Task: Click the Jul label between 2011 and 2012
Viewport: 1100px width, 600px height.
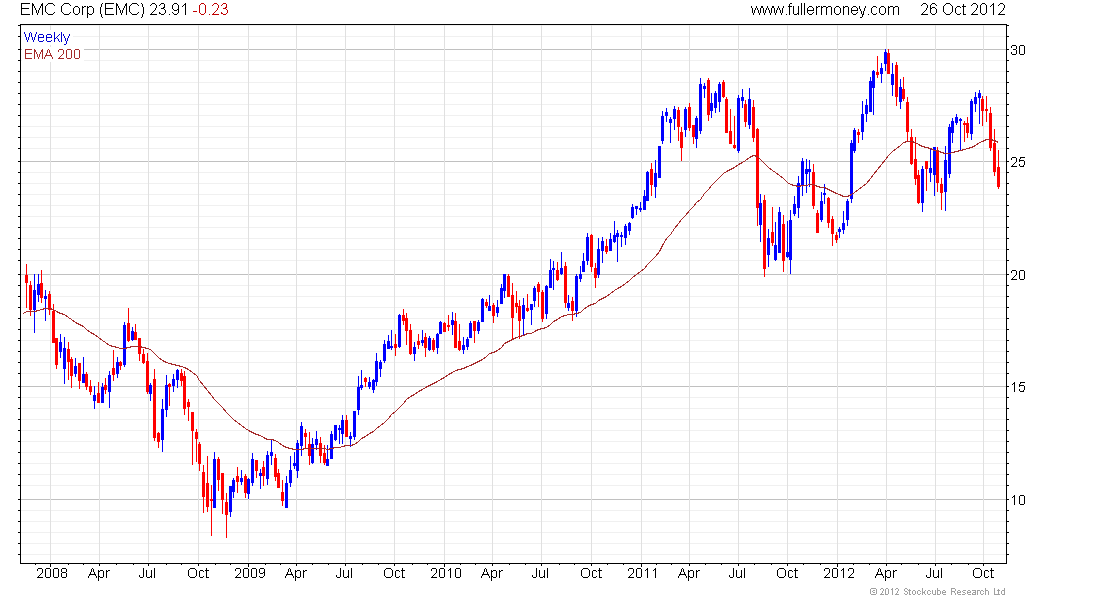Action: 737,573
